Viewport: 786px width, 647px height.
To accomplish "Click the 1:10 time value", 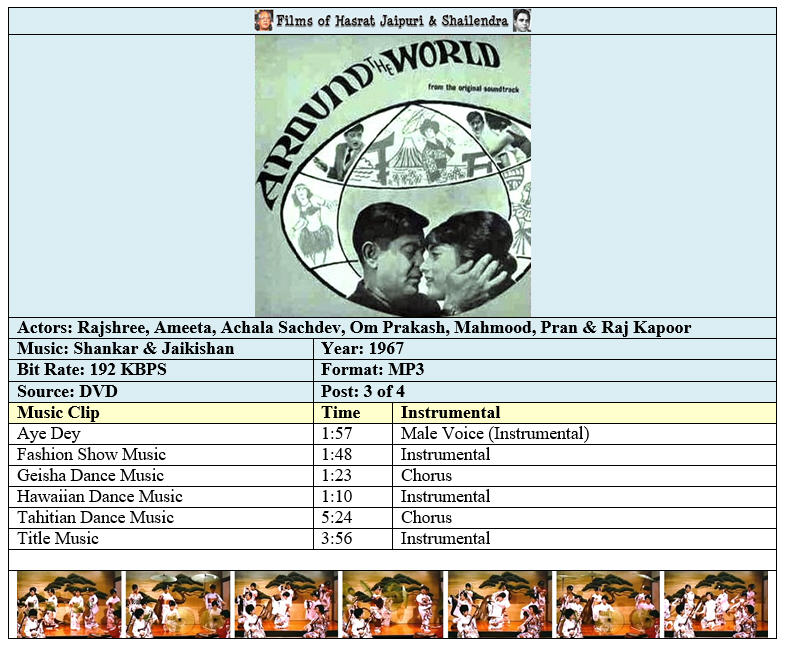I will (x=337, y=497).
